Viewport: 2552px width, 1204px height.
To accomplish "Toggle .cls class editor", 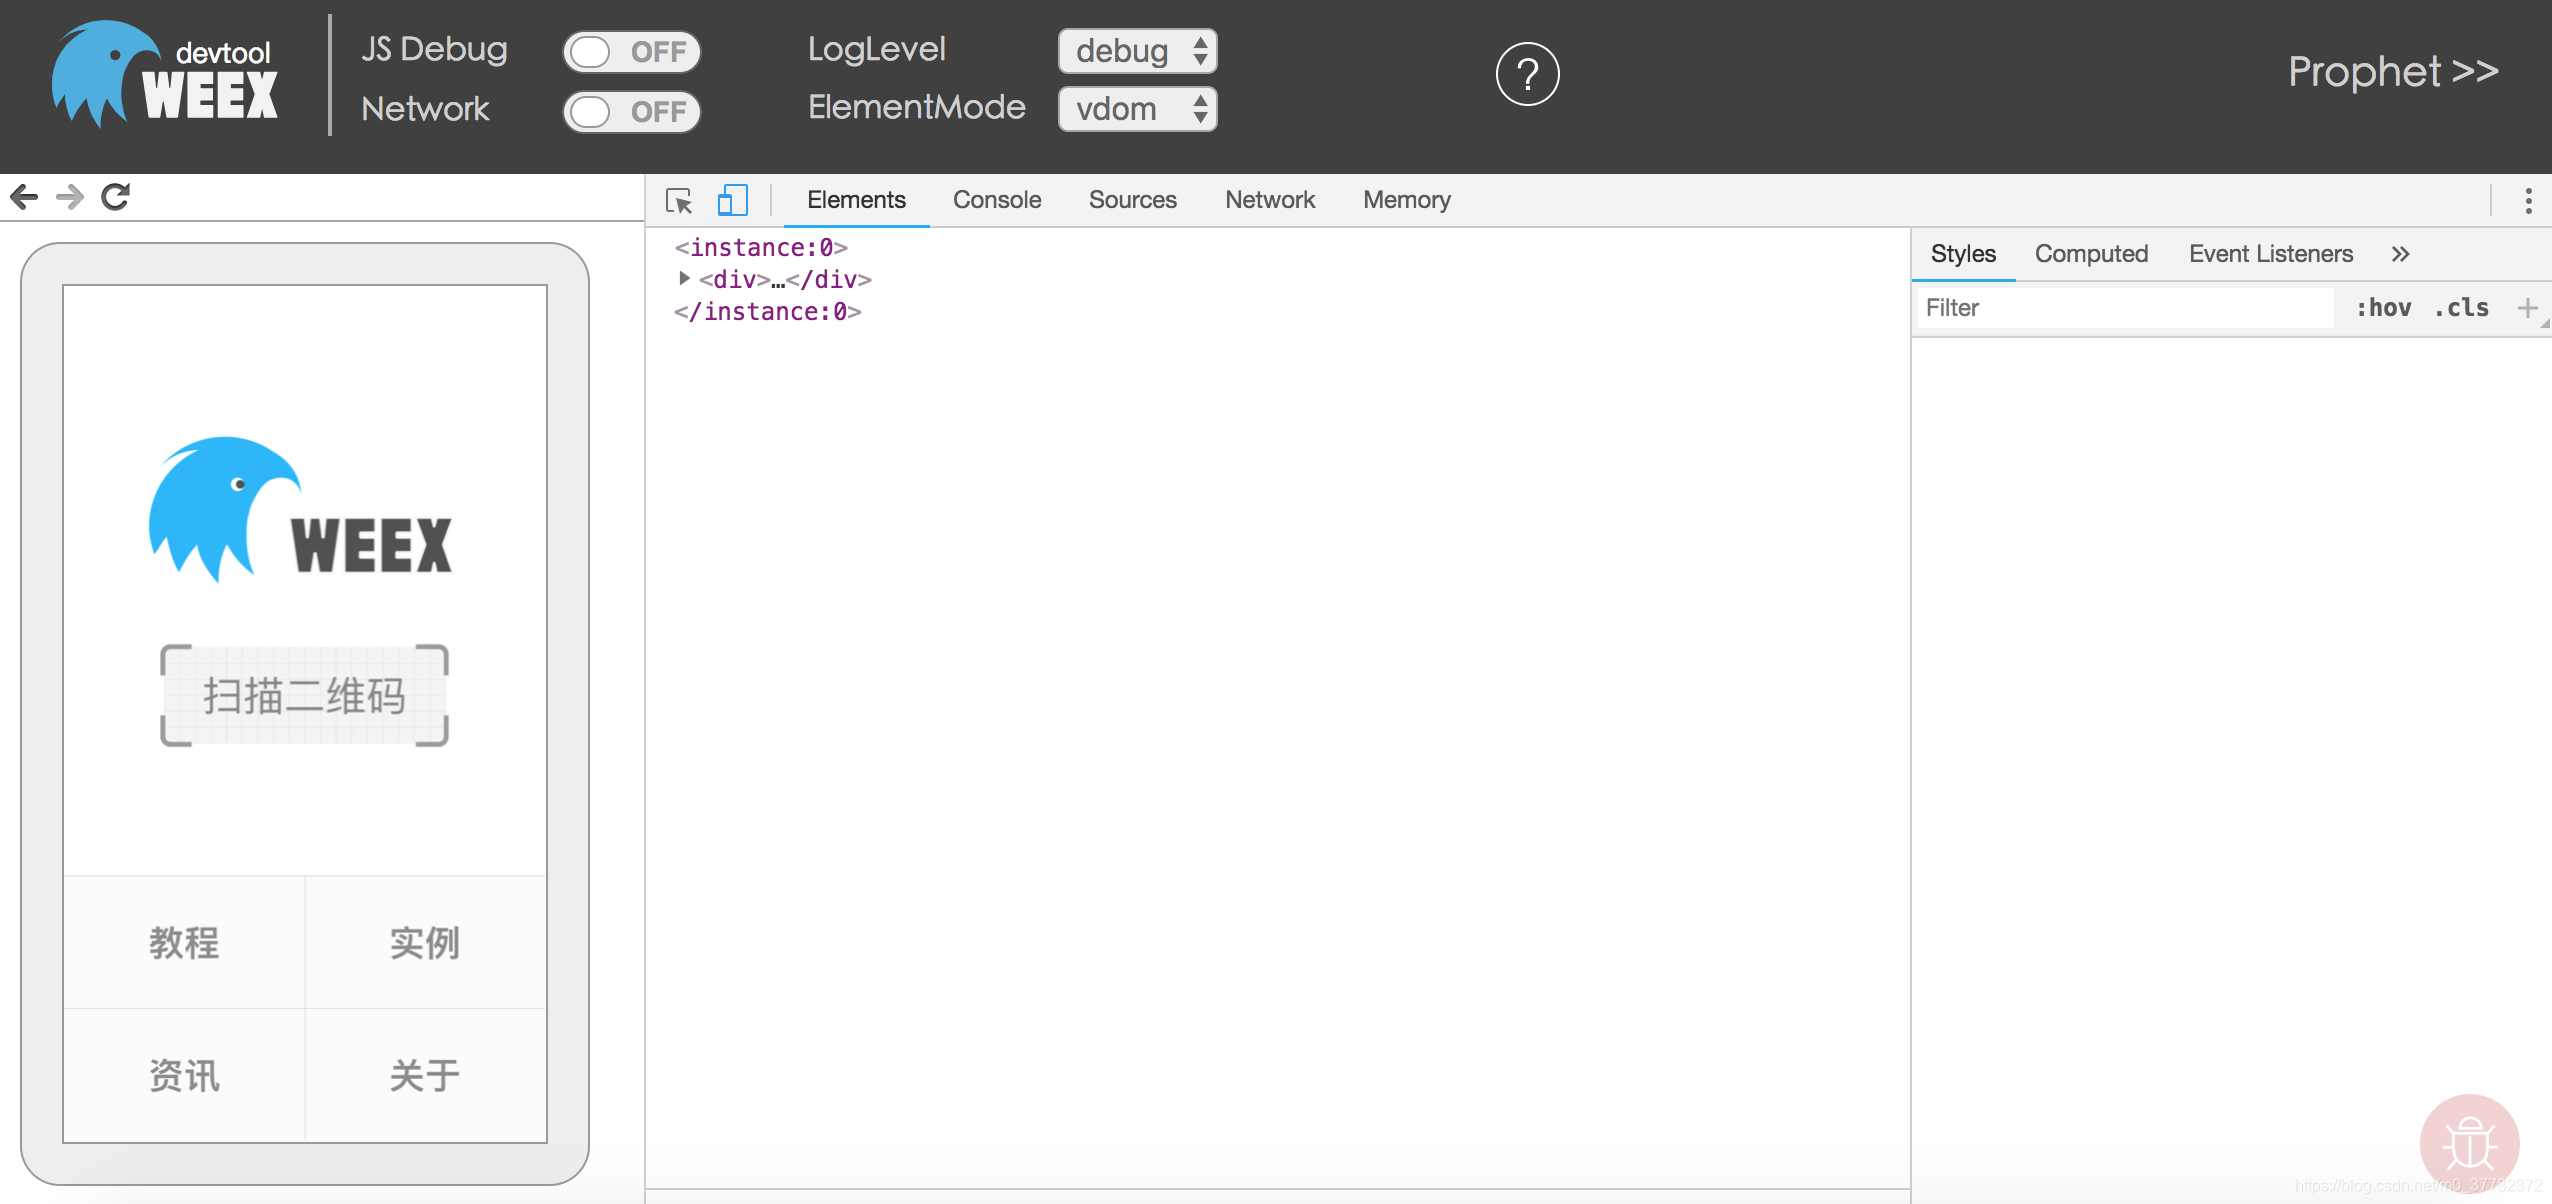I will 2461,308.
